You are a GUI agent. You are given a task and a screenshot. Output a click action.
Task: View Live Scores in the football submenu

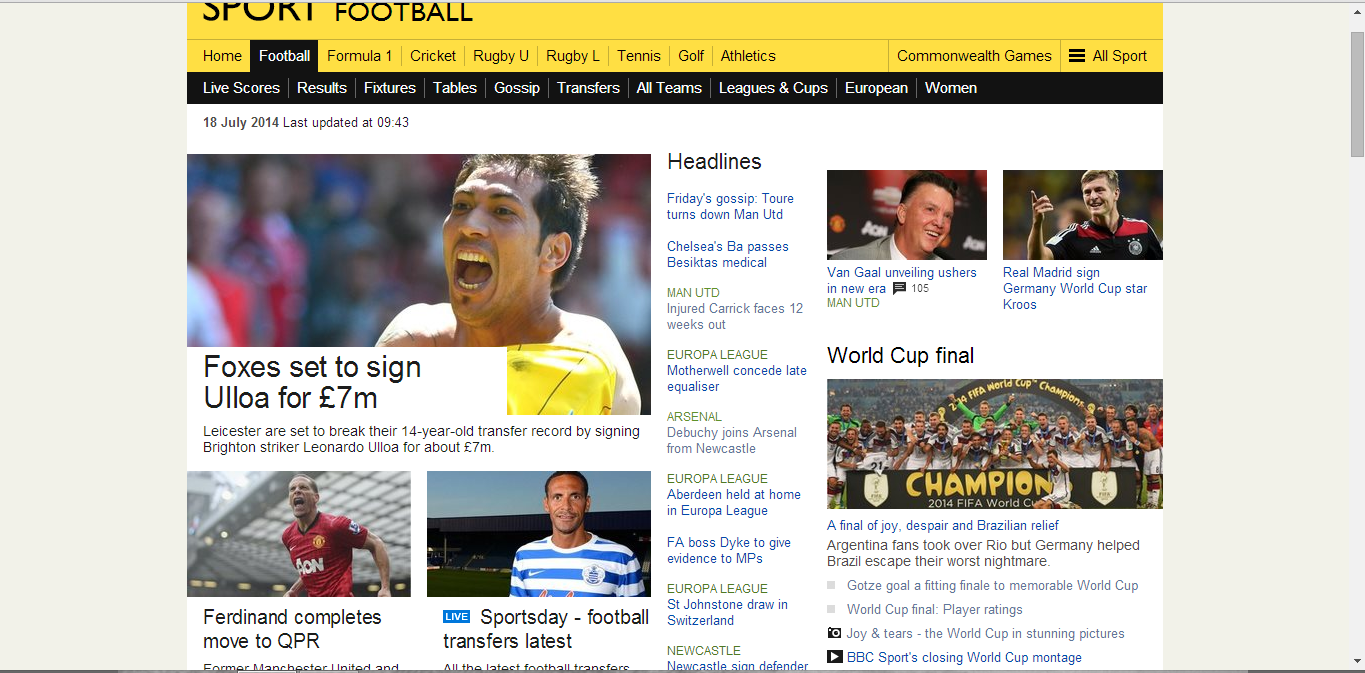(241, 88)
